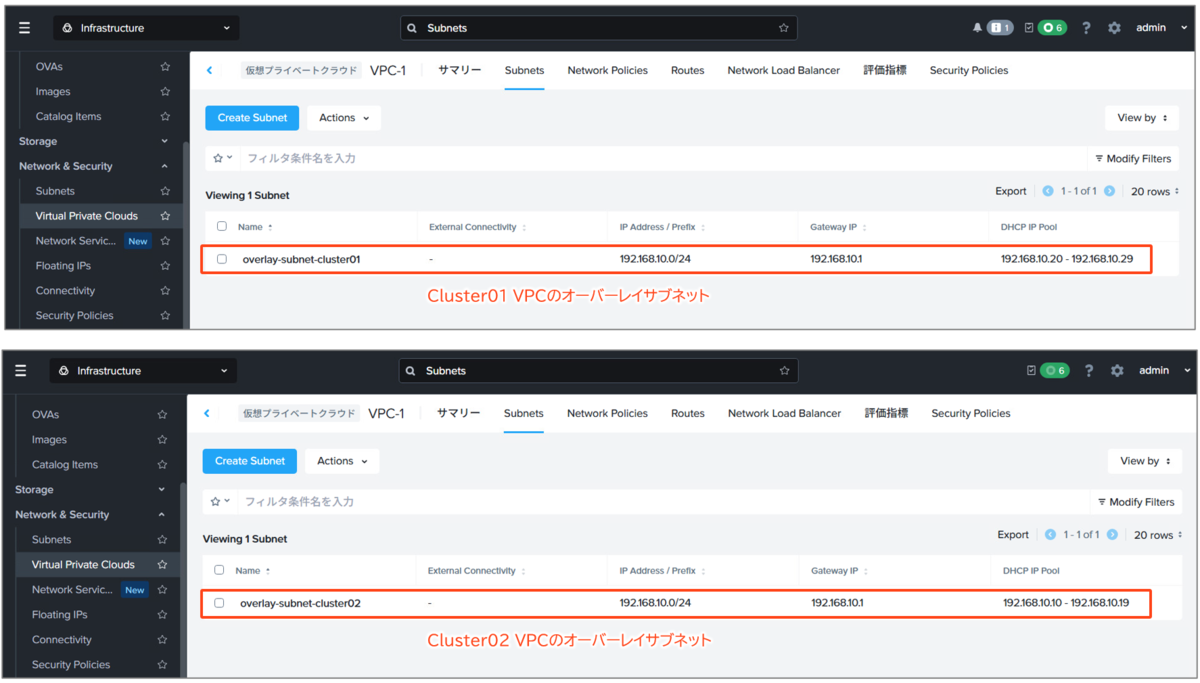Click the Subnets search field in bottom window
Screen dimensions: 1200x683
tap(599, 371)
